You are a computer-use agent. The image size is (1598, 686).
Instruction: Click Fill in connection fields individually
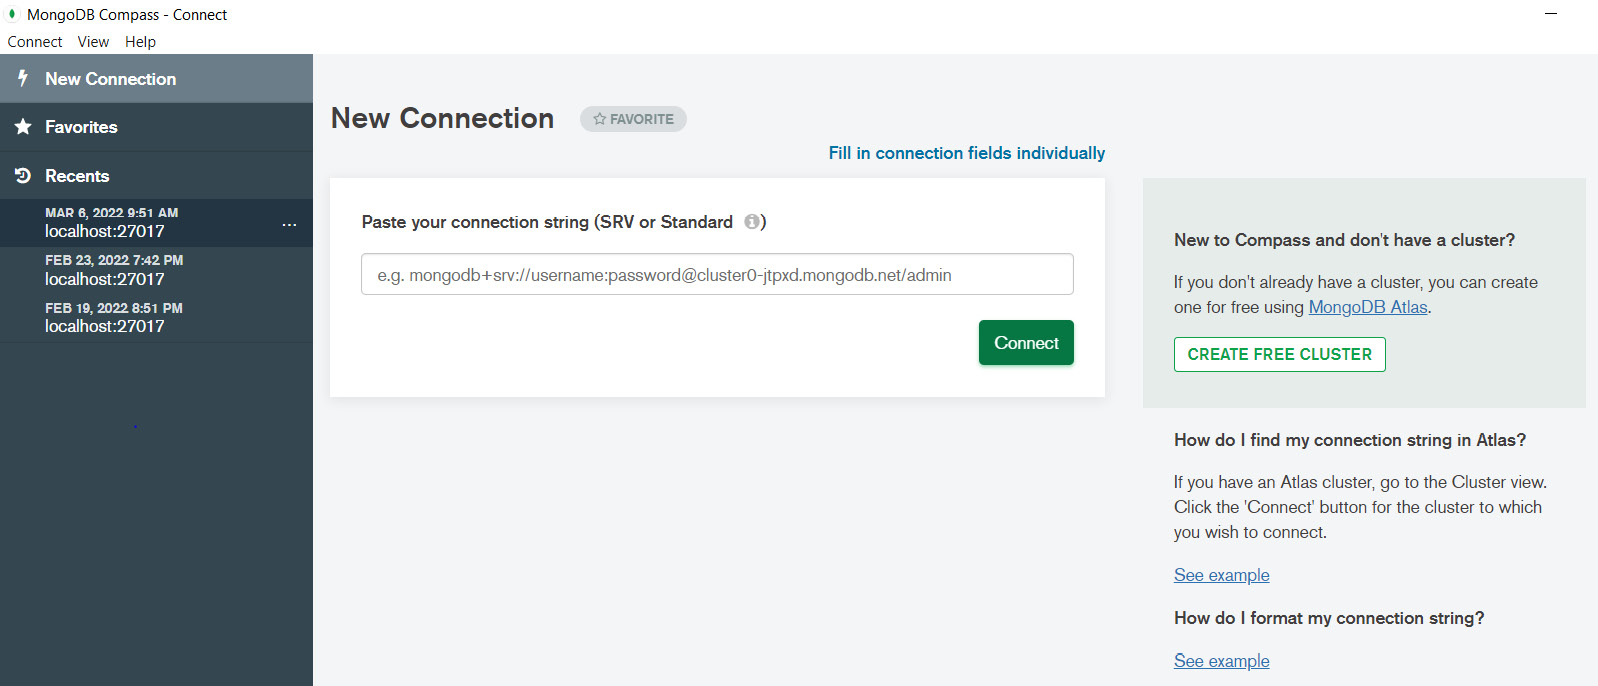[x=965, y=153]
